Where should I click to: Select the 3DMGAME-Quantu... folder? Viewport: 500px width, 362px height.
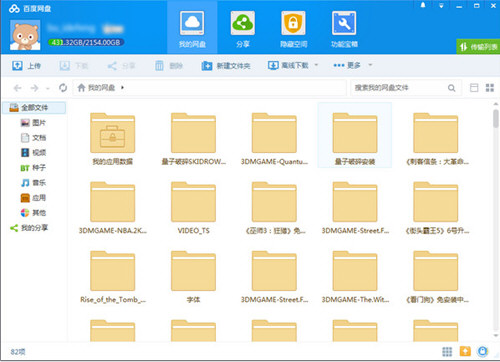[x=274, y=139]
